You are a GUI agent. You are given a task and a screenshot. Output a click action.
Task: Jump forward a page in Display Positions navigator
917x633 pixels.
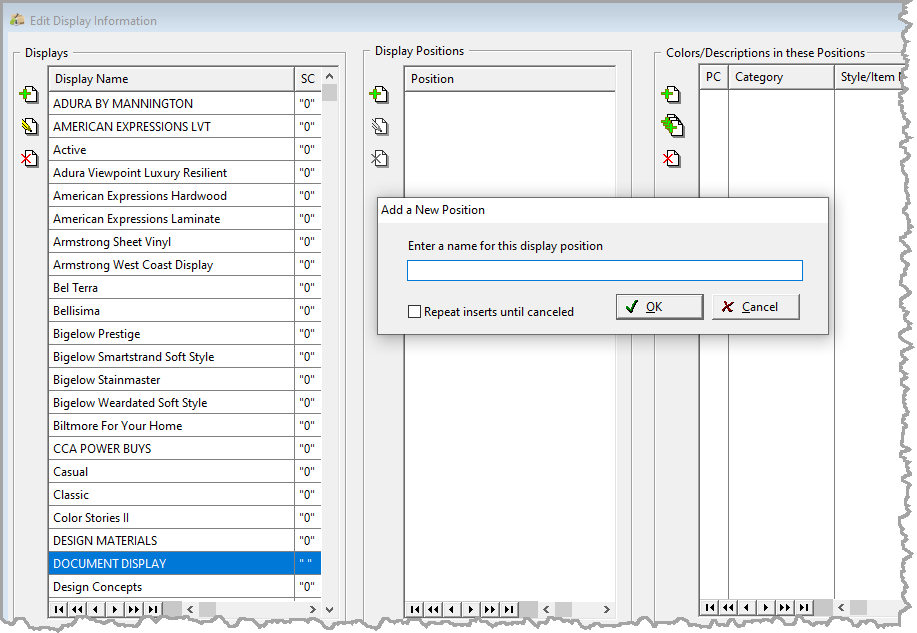point(490,609)
